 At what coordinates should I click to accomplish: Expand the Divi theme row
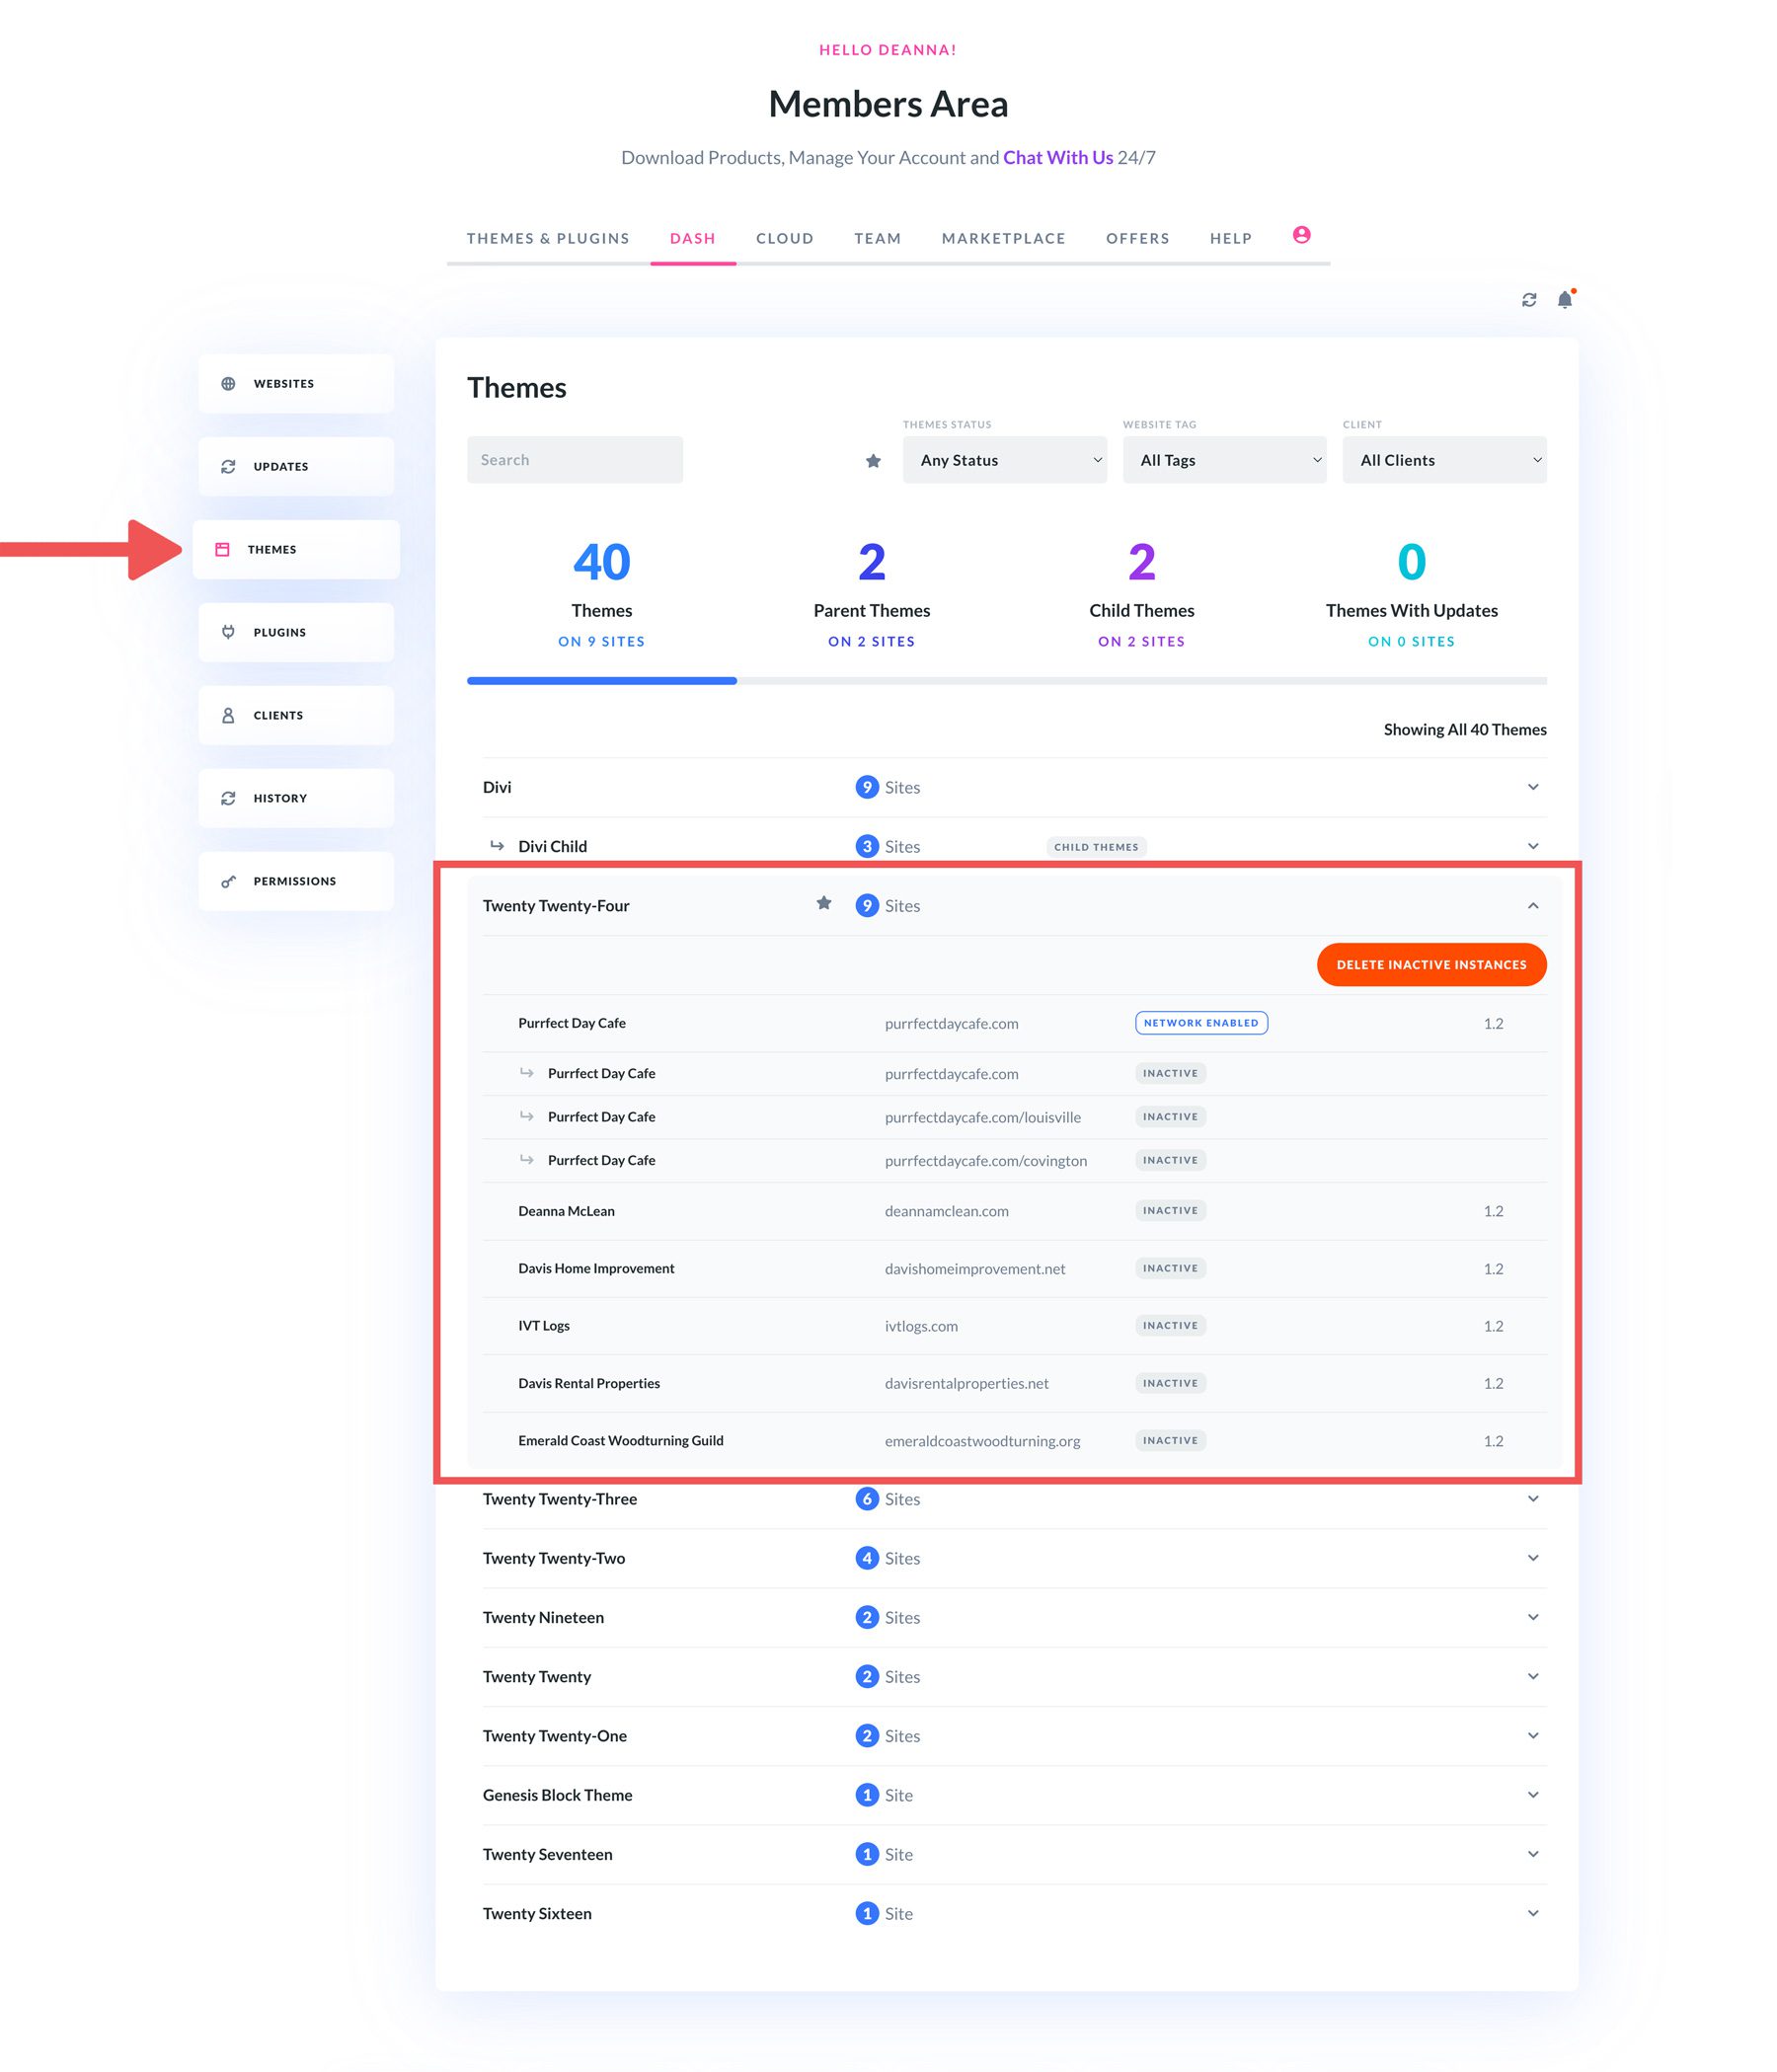tap(1534, 787)
